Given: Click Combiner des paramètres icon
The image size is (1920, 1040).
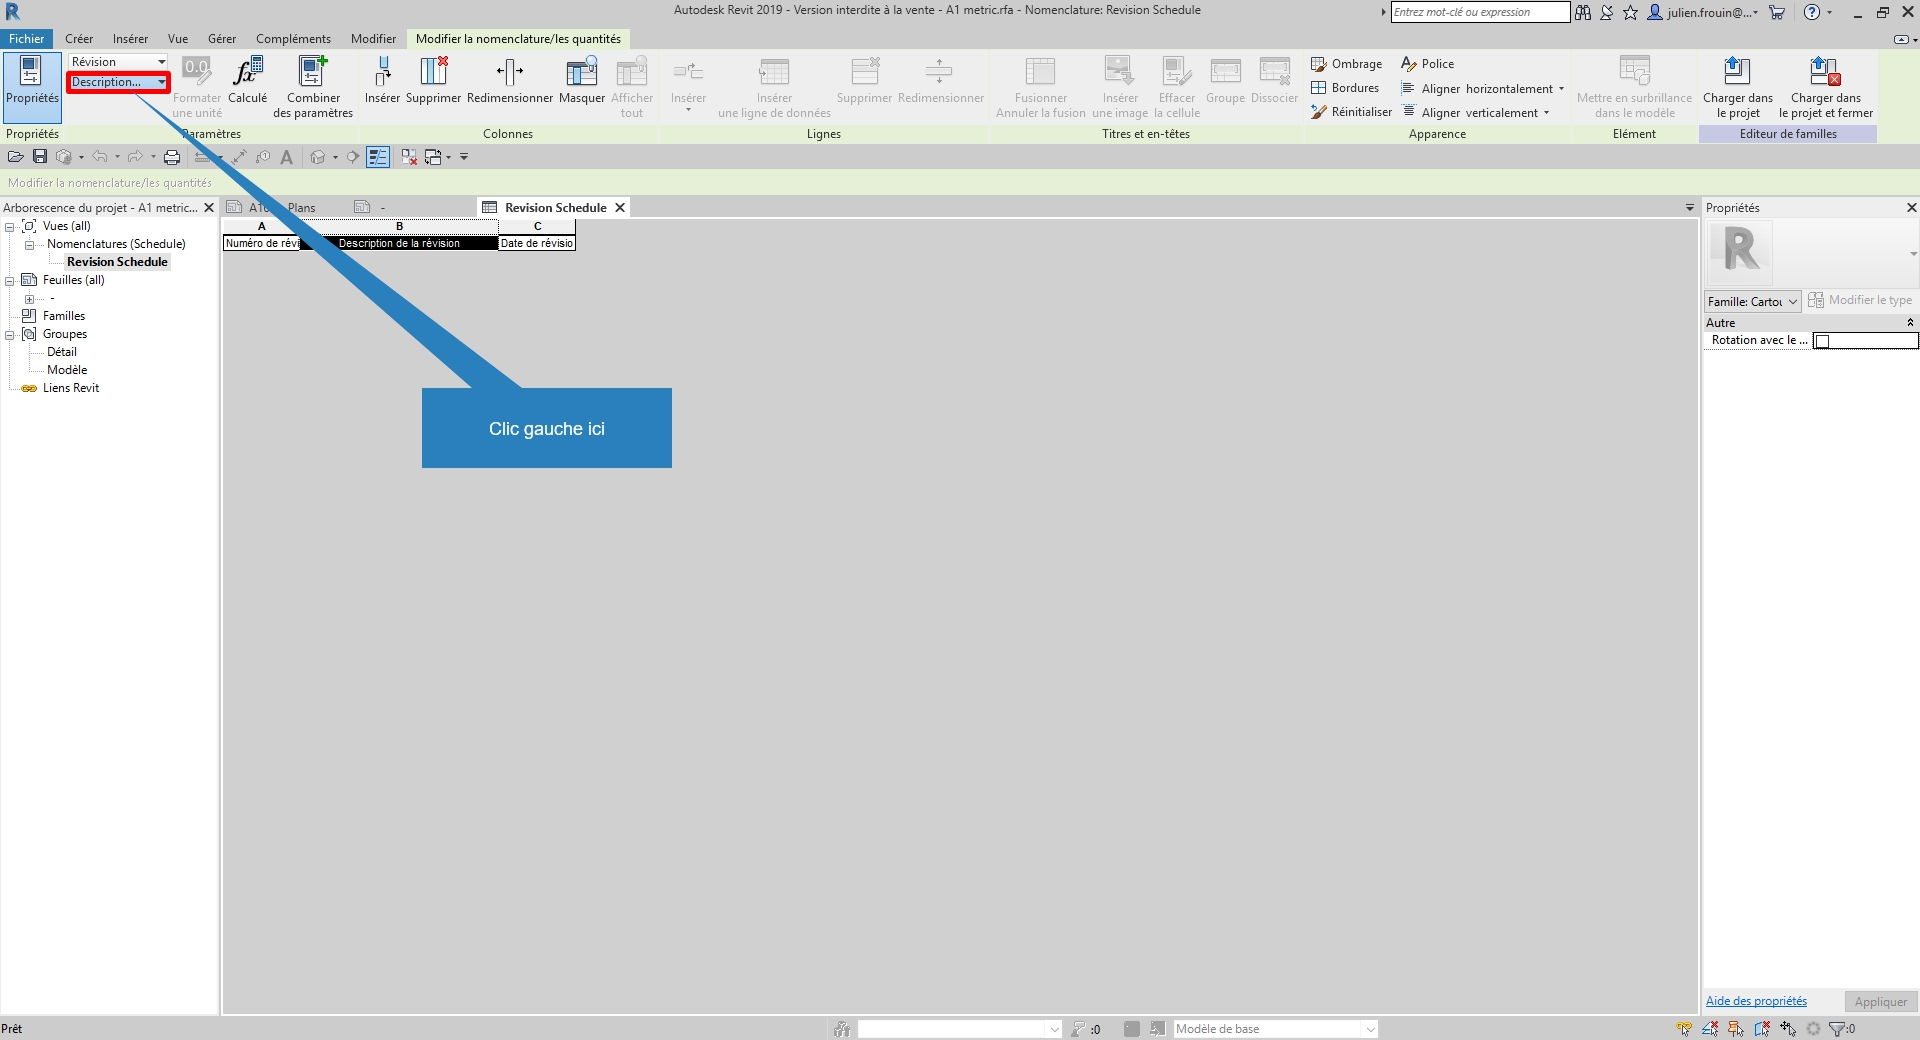Looking at the screenshot, I should click(x=313, y=73).
